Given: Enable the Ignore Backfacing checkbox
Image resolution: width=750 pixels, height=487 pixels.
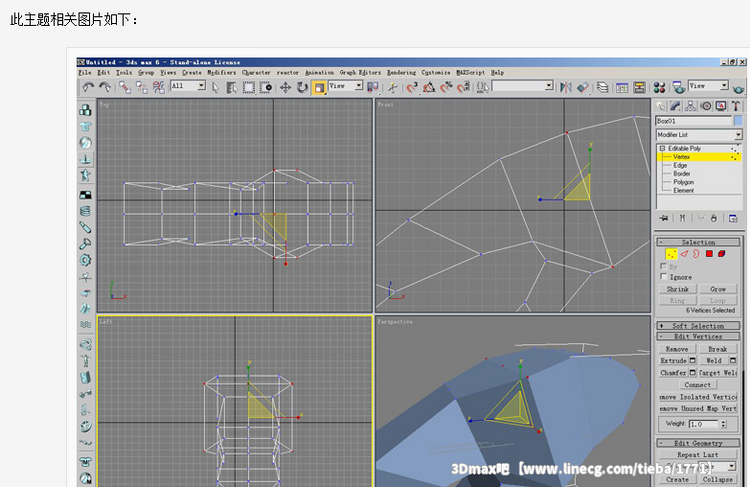Looking at the screenshot, I should 663,277.
